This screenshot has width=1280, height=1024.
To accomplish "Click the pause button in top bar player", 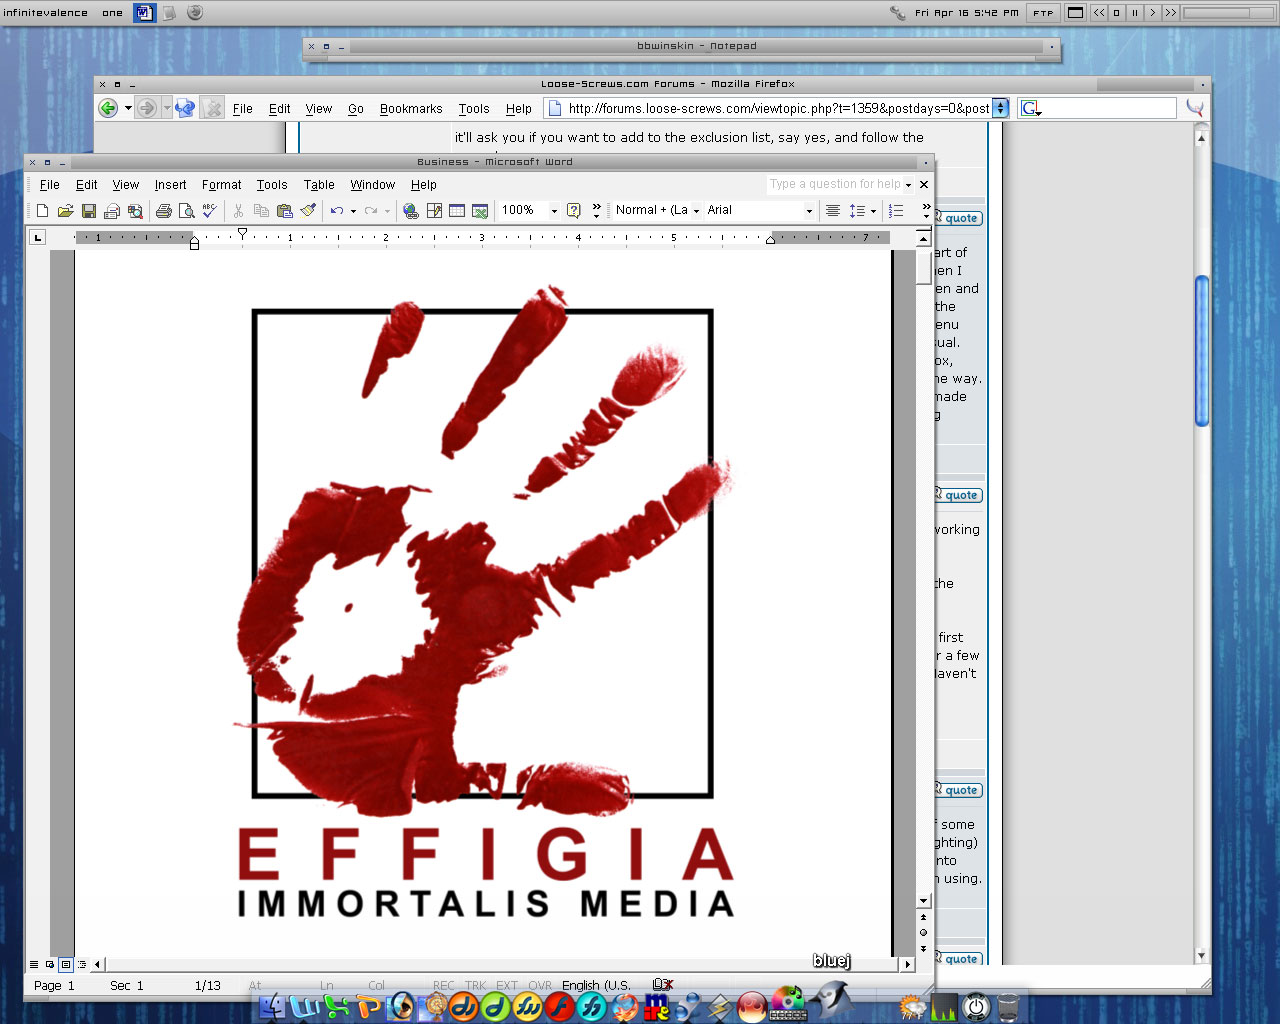I will (1134, 13).
